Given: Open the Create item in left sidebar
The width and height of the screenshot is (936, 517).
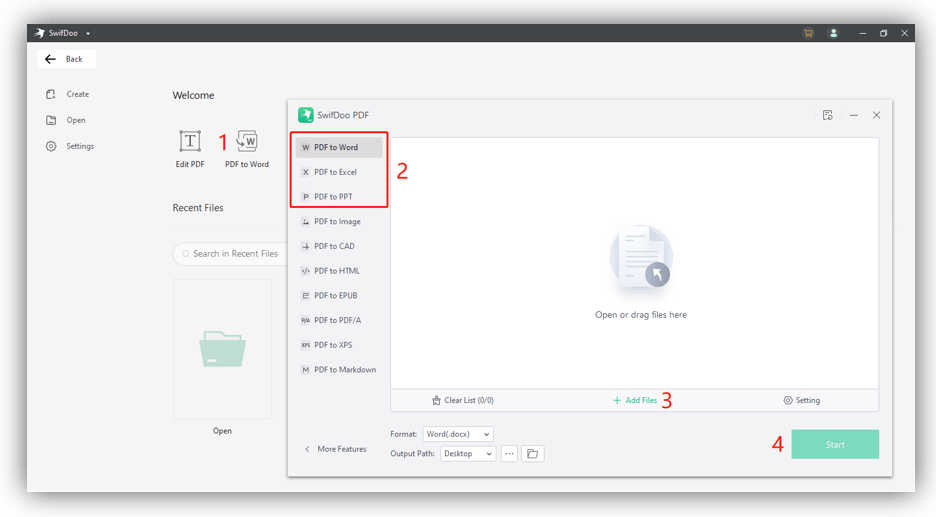Looking at the screenshot, I should click(x=67, y=94).
